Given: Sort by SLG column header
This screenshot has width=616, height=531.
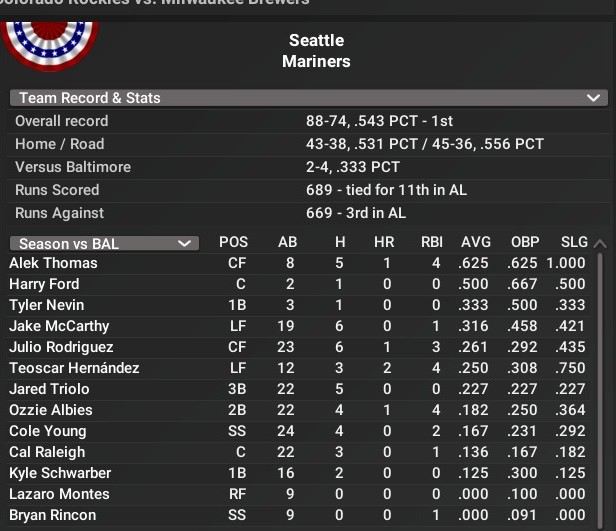Looking at the screenshot, I should pyautogui.click(x=574, y=243).
